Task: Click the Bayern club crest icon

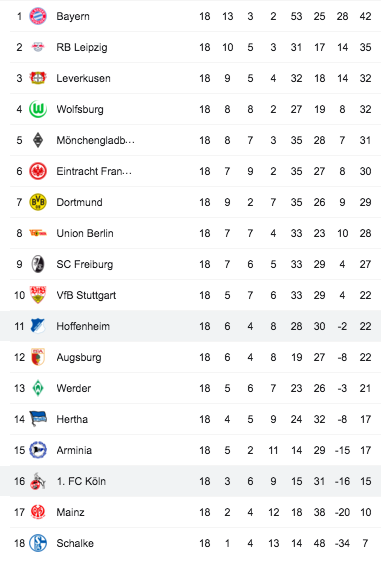Action: 38,16
